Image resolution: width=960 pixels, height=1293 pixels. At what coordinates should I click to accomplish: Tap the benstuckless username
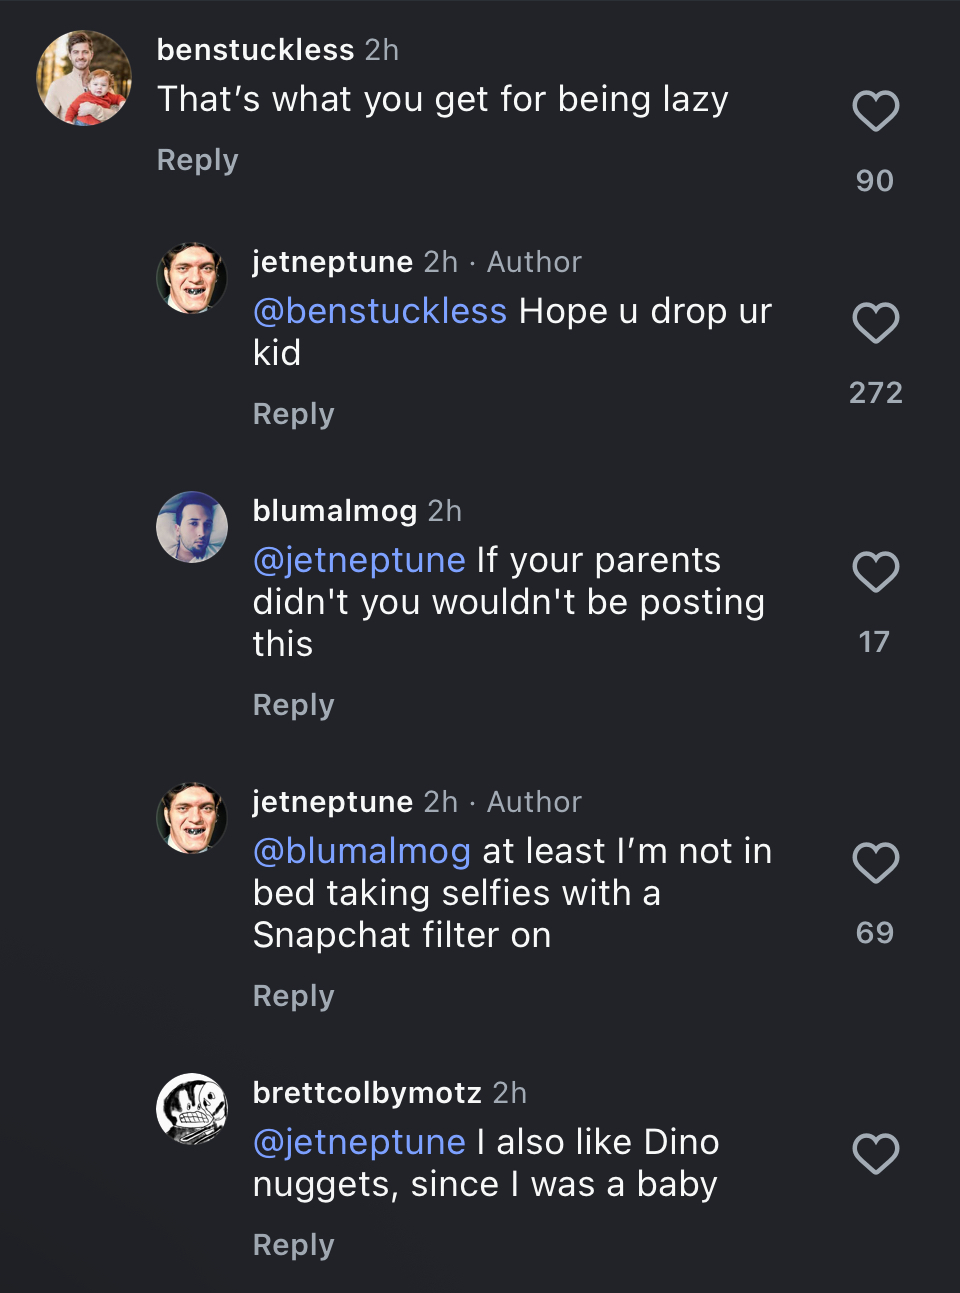click(x=255, y=49)
